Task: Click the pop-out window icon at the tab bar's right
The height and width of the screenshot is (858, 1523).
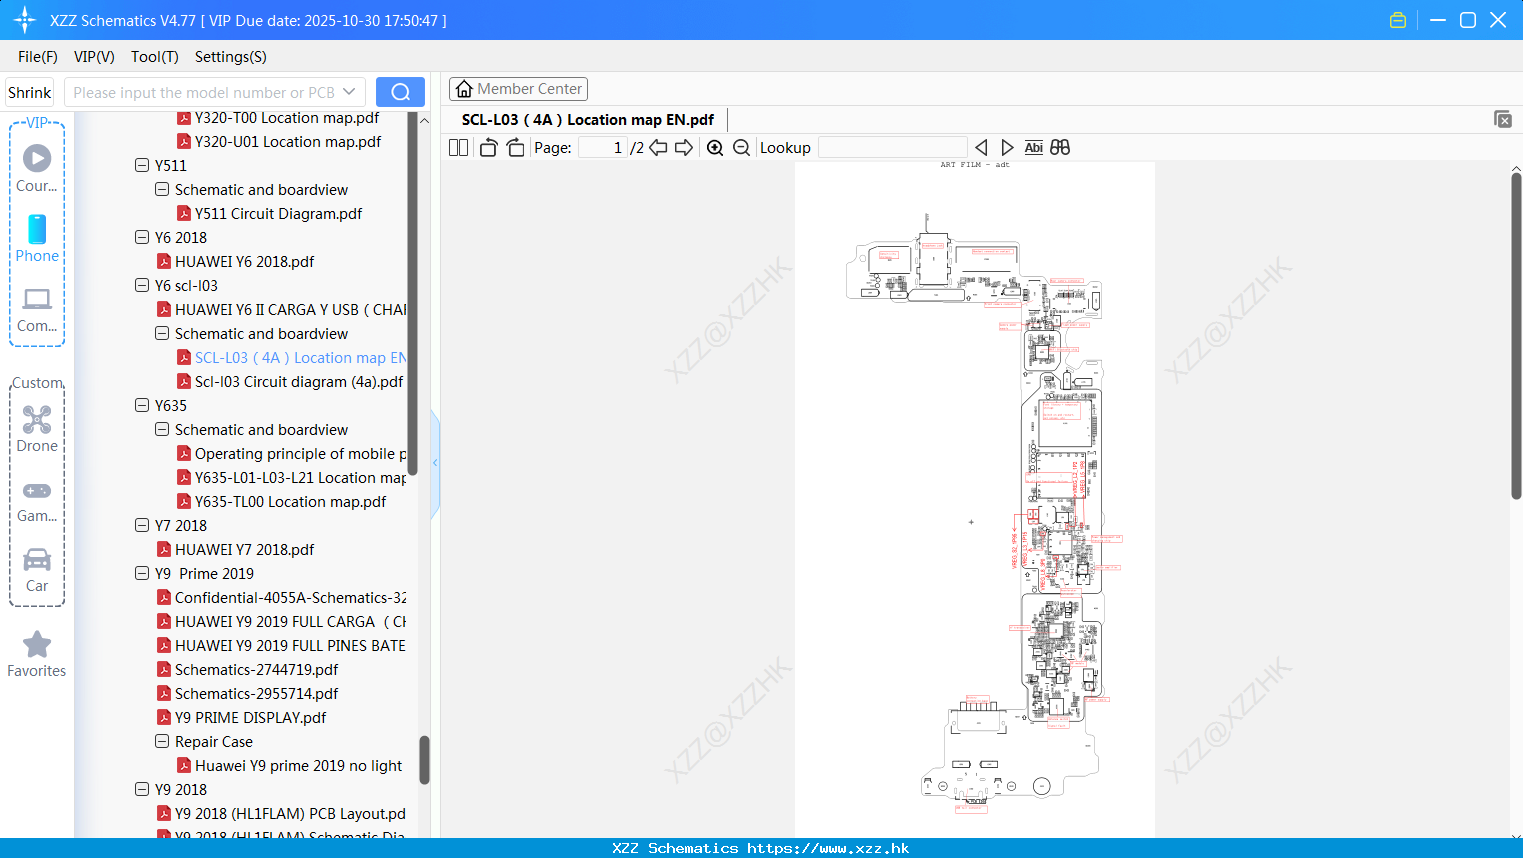Action: pyautogui.click(x=1503, y=119)
